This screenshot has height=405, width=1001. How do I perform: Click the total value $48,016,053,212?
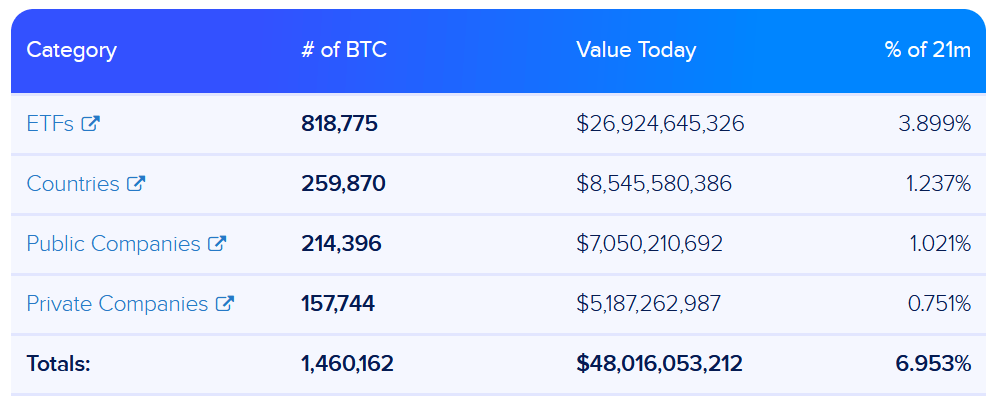click(659, 363)
